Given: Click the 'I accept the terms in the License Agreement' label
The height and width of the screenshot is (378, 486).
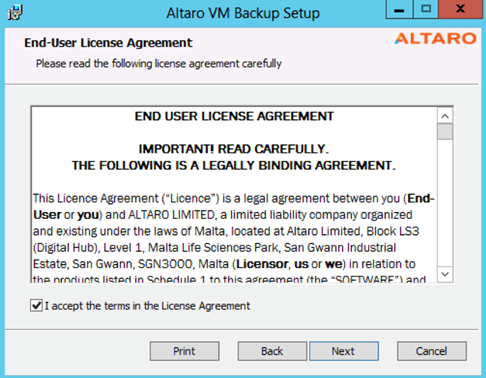Looking at the screenshot, I should pyautogui.click(x=147, y=306).
